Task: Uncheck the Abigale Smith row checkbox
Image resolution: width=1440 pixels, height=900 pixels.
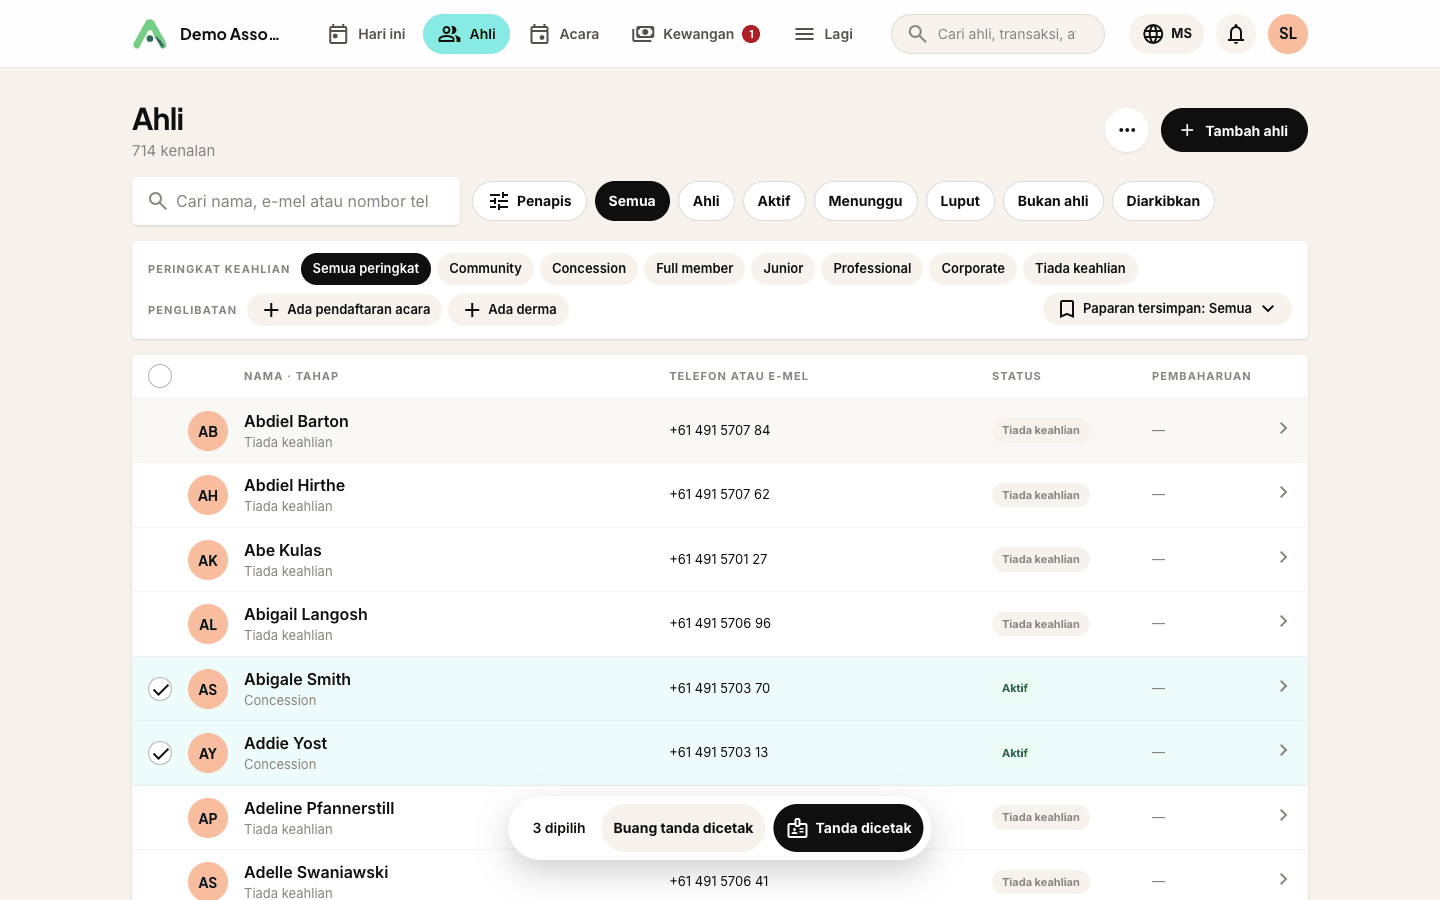Action: (160, 689)
